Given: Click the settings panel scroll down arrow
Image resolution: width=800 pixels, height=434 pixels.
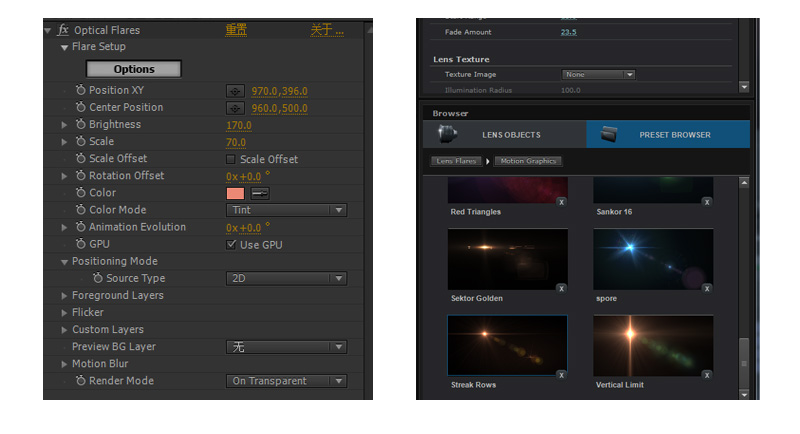Looking at the screenshot, I should [744, 87].
